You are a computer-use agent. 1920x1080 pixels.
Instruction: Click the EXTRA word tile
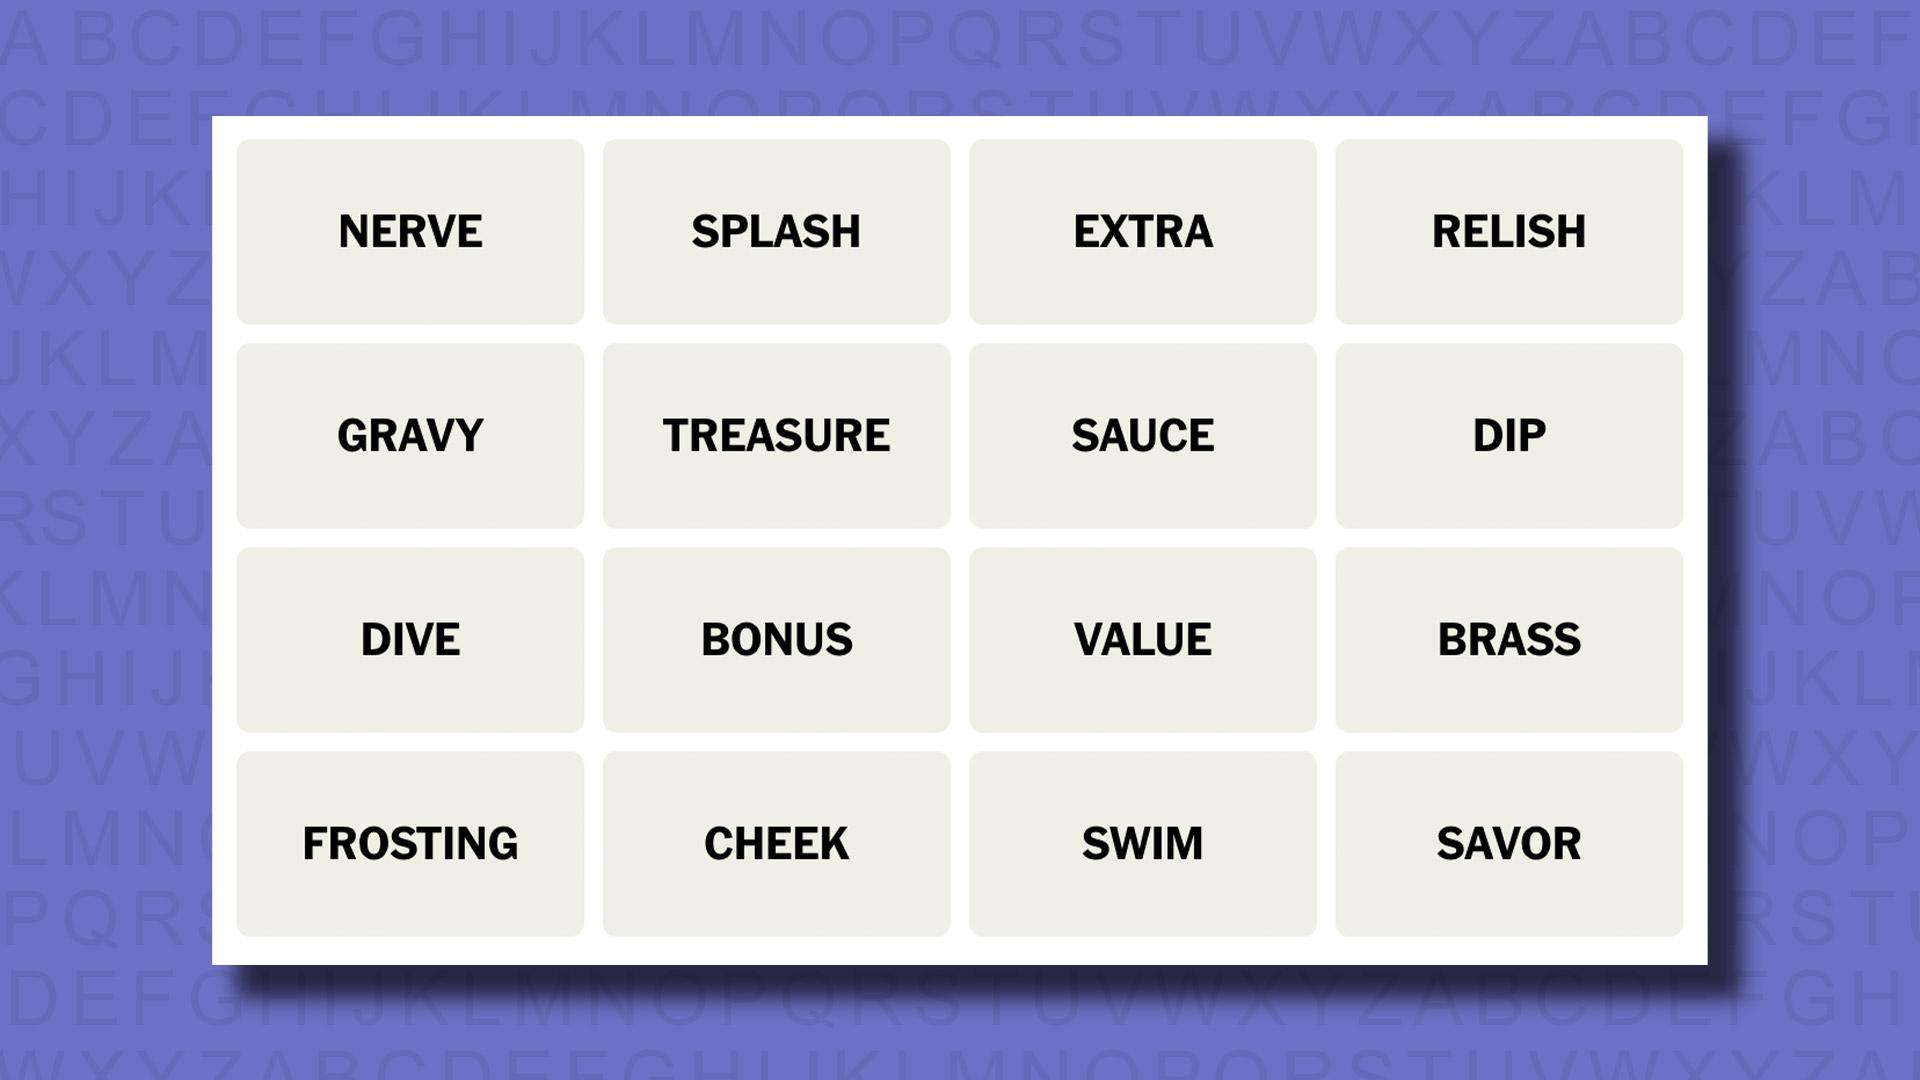point(1142,231)
